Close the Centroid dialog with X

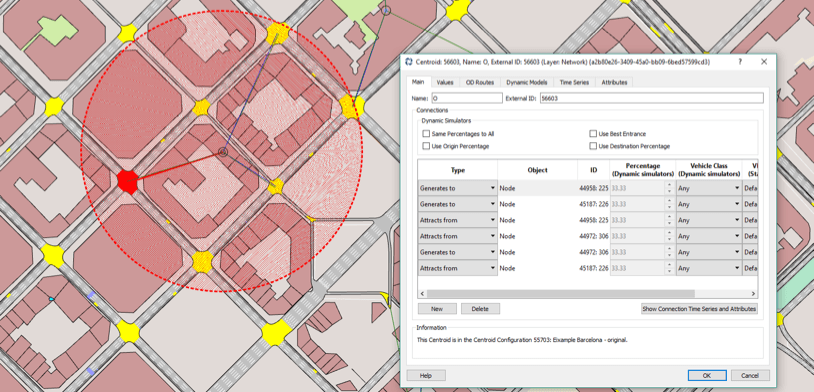click(764, 61)
